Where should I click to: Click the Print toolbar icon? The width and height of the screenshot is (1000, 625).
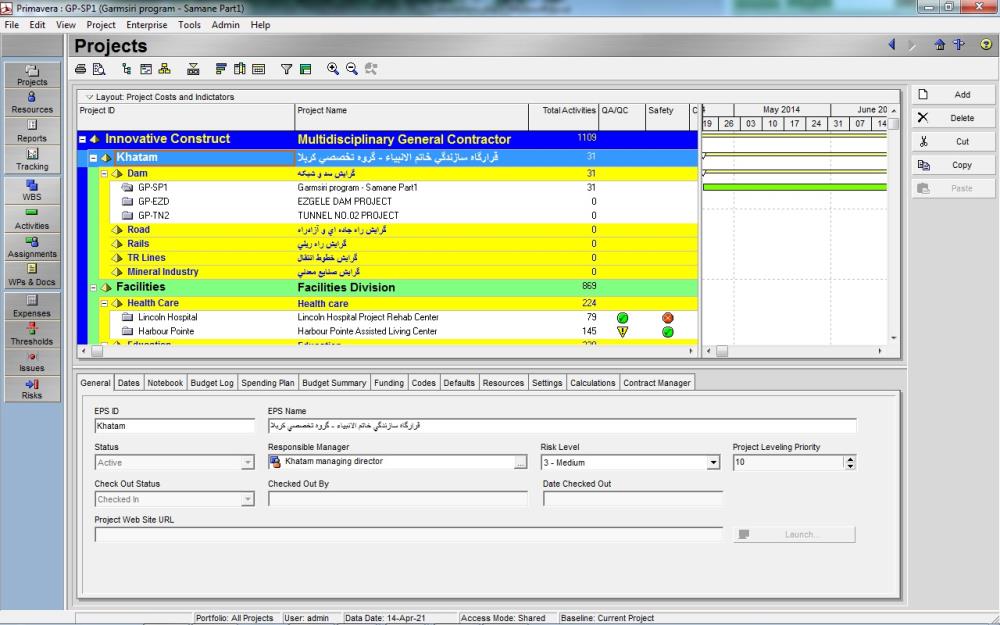(x=80, y=69)
